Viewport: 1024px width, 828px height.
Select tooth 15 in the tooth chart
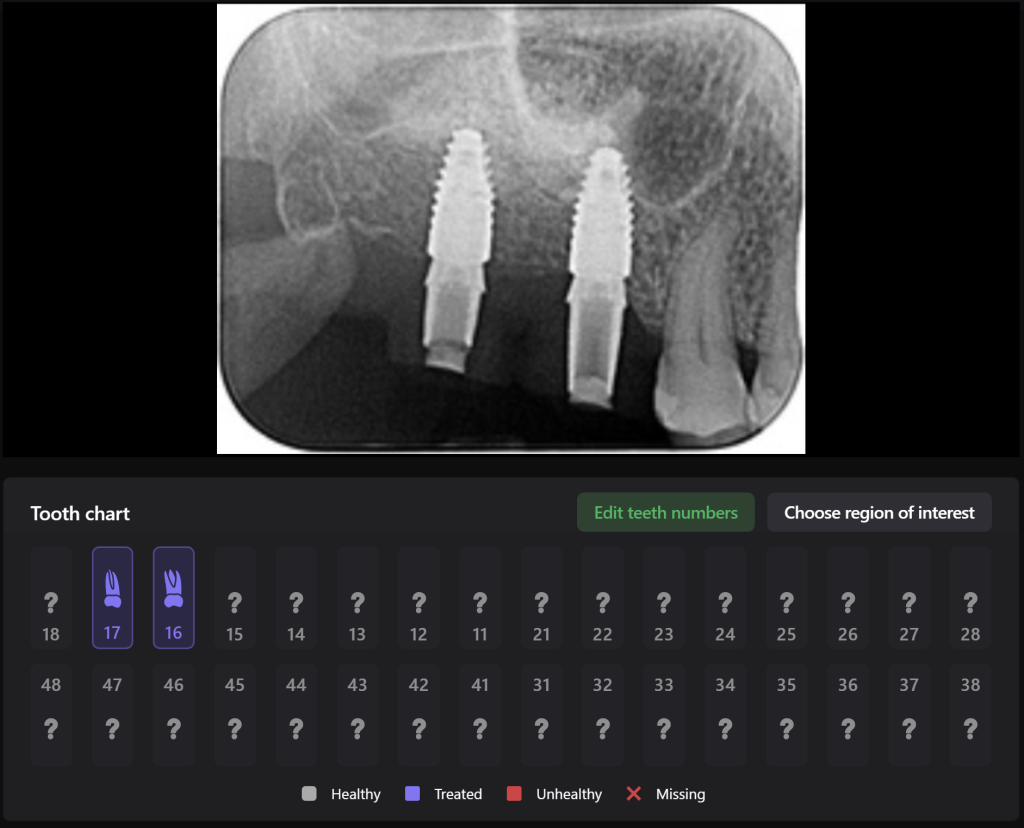point(235,597)
